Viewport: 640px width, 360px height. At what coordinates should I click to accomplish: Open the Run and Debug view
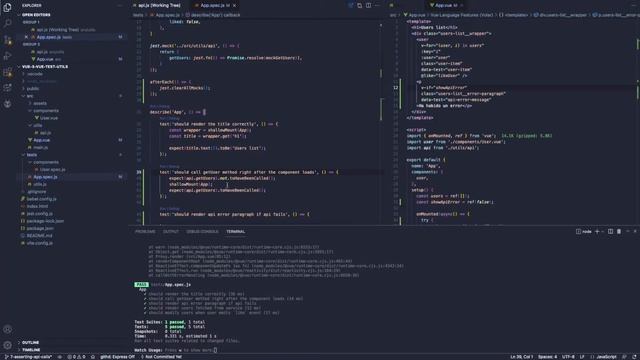tap(7, 56)
